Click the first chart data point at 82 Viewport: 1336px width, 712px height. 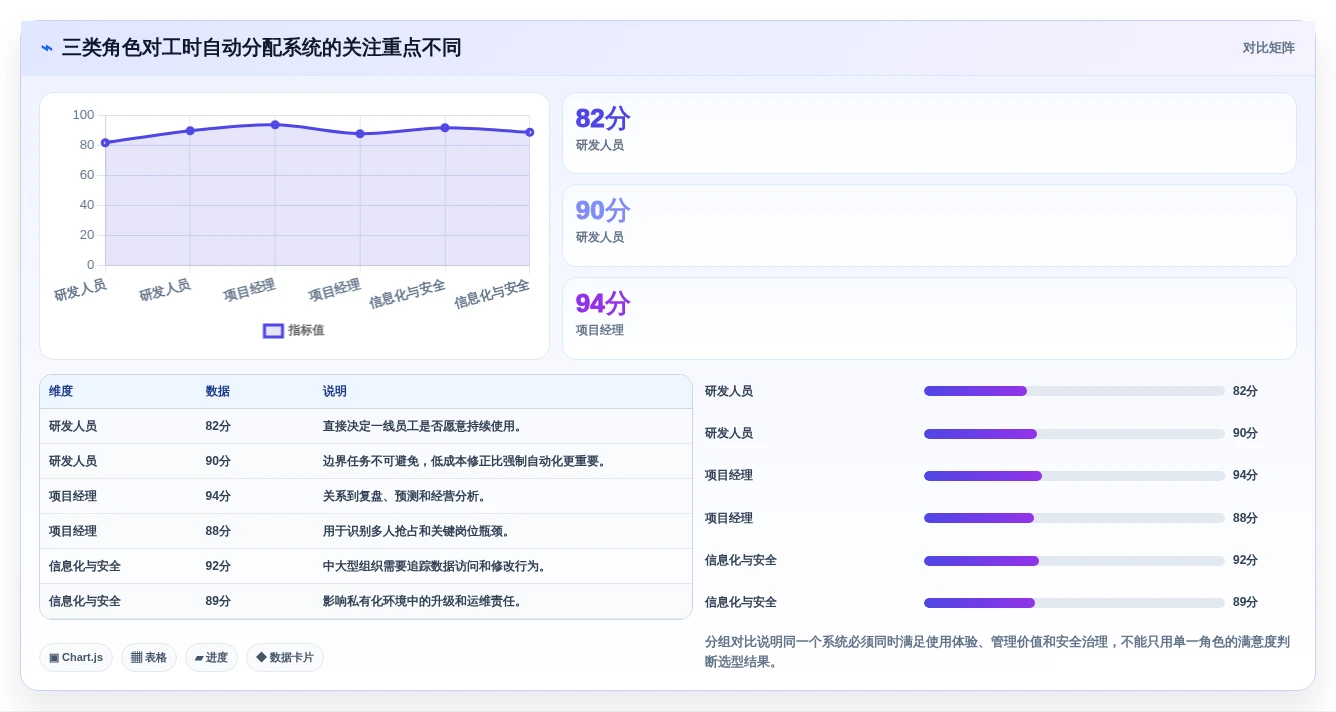[x=105, y=143]
